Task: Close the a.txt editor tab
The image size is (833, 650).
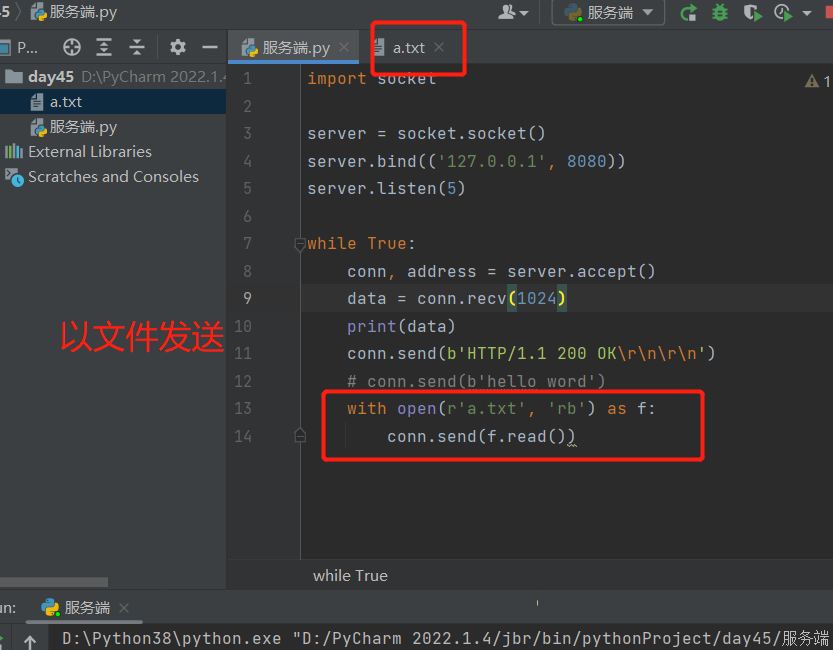Action: click(439, 47)
